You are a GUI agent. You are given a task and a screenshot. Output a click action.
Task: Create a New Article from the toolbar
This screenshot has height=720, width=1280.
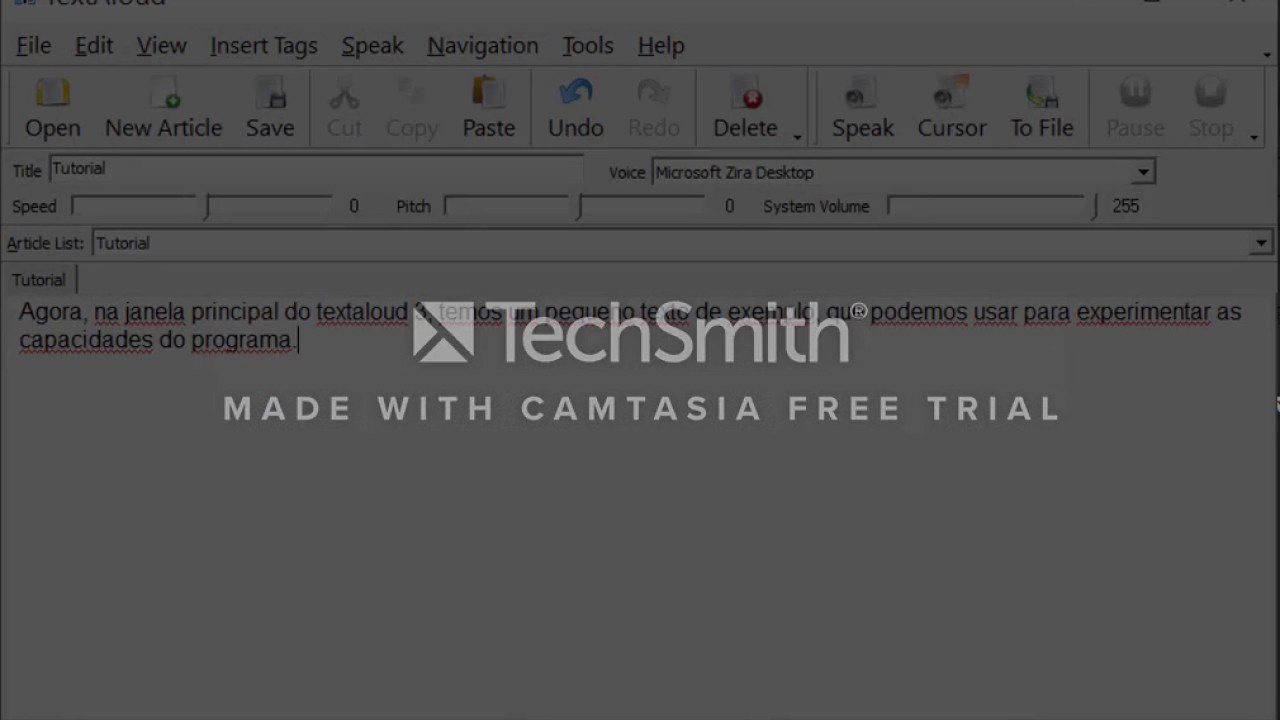(x=163, y=108)
